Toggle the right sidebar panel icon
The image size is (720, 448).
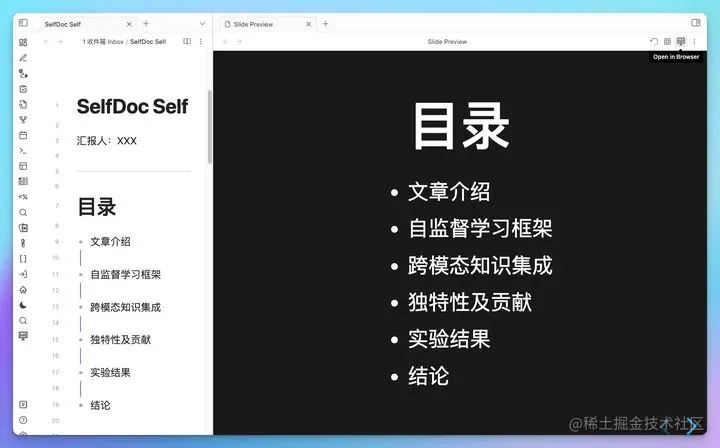(695, 22)
